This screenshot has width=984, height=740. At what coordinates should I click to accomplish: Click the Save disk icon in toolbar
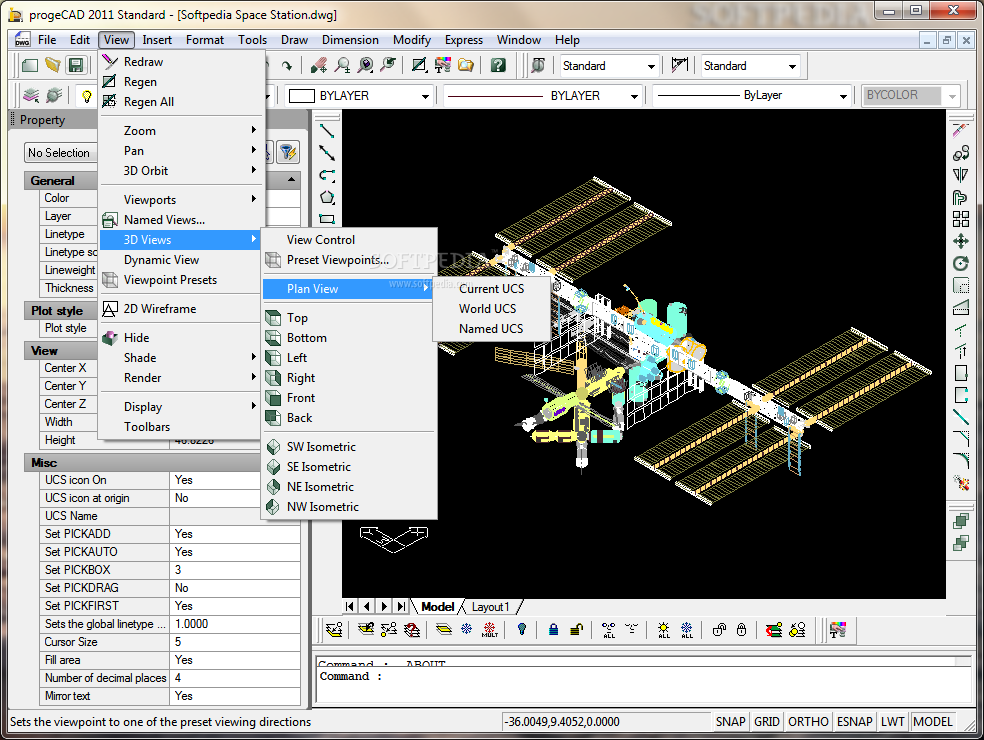click(76, 65)
